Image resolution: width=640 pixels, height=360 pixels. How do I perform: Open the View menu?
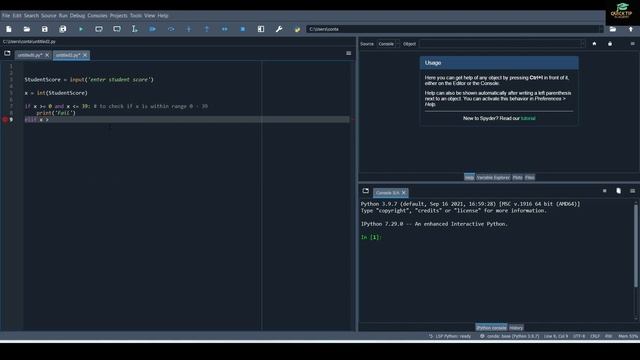pos(149,16)
